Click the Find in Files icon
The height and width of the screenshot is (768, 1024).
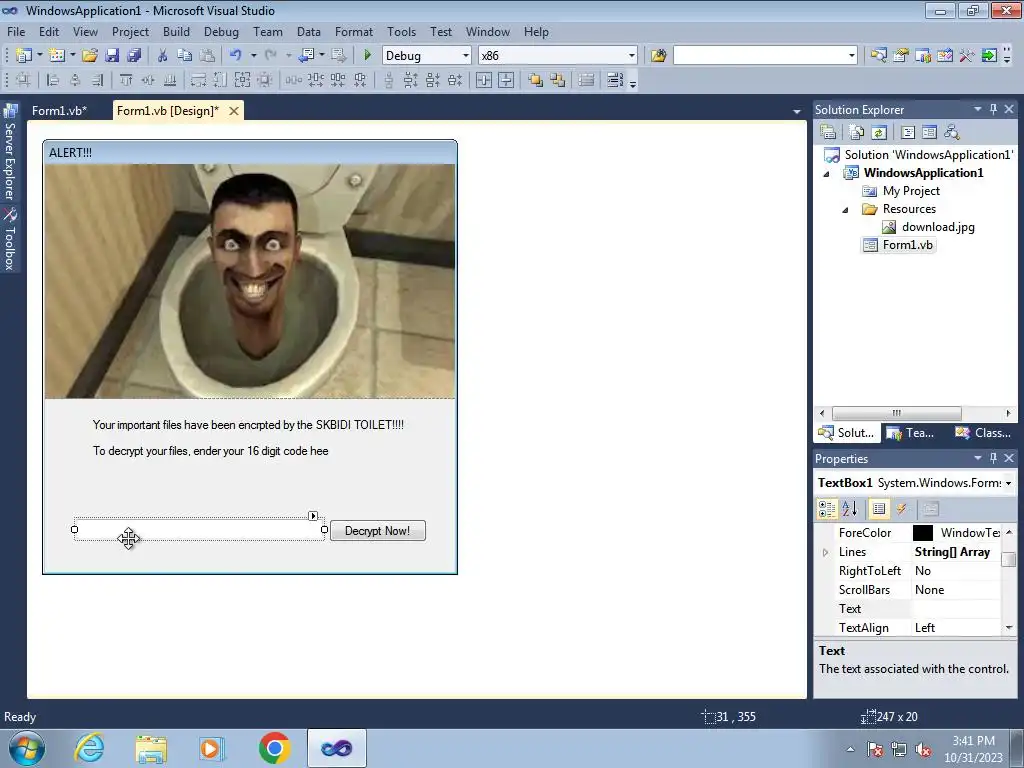(658, 56)
